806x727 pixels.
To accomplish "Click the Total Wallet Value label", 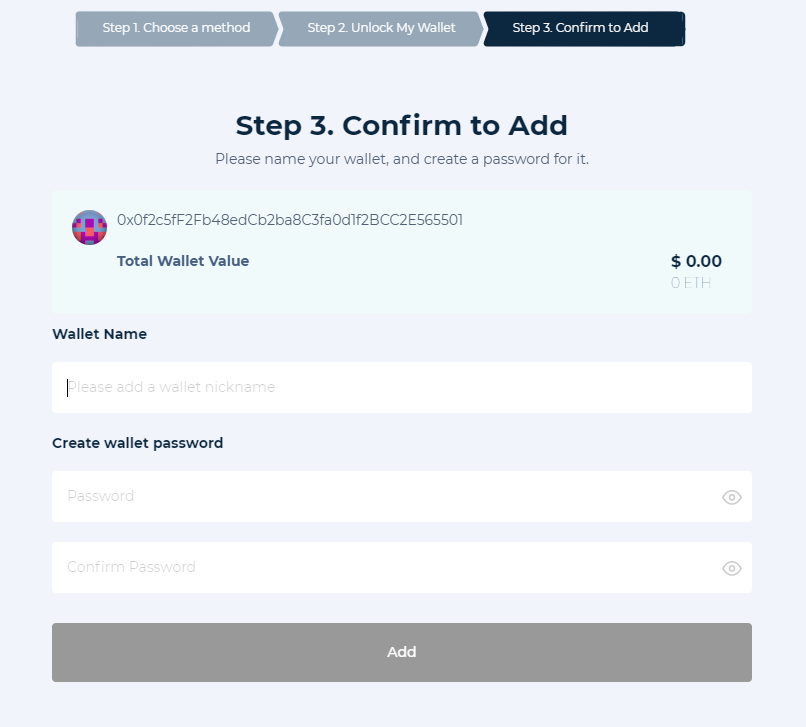I will click(x=183, y=261).
